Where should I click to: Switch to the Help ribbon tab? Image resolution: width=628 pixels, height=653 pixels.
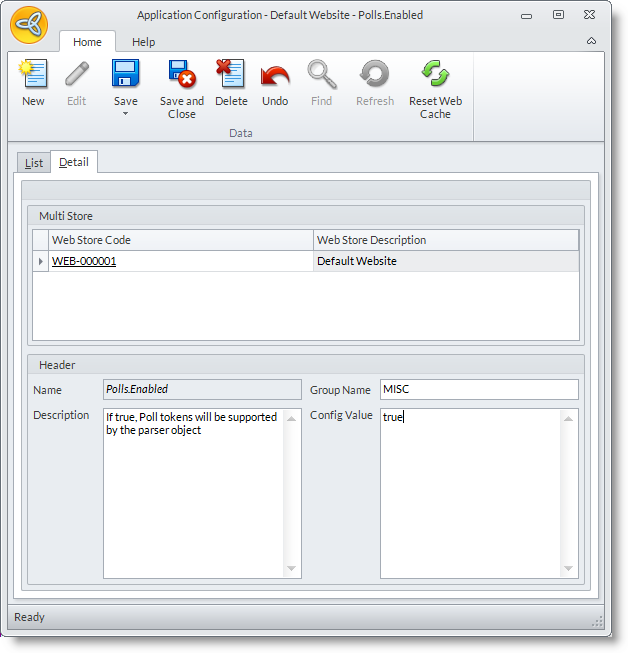143,42
